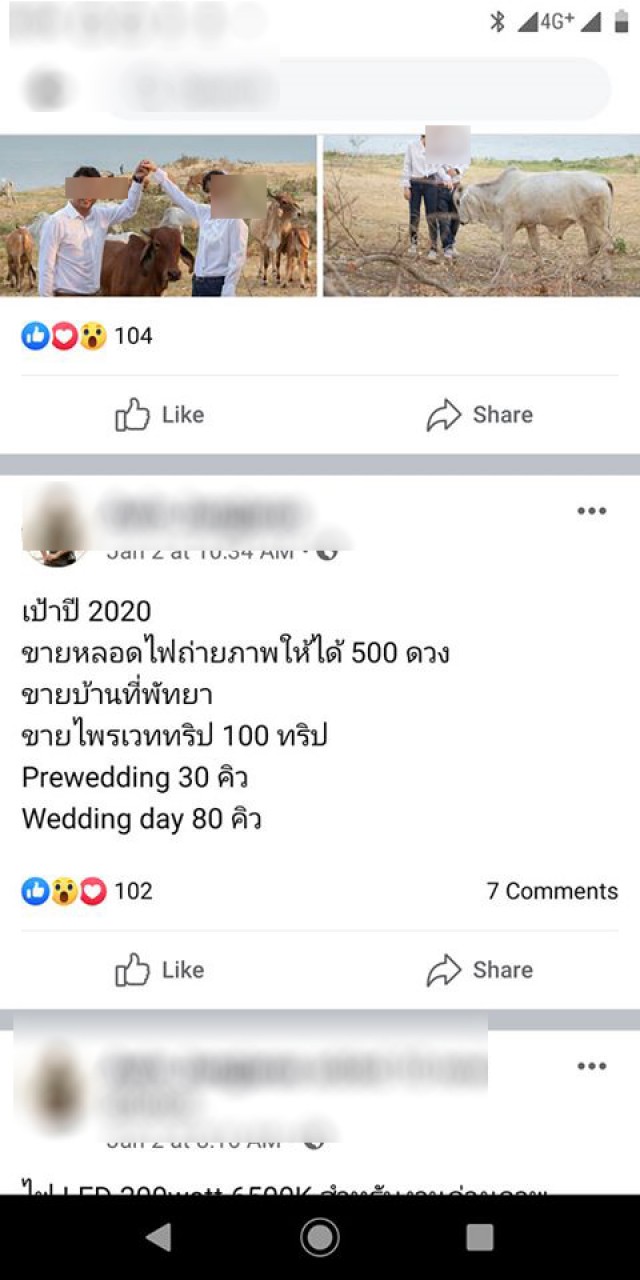Open the left photo of the couple holding hands
This screenshot has height=1280, width=640.
(x=158, y=216)
